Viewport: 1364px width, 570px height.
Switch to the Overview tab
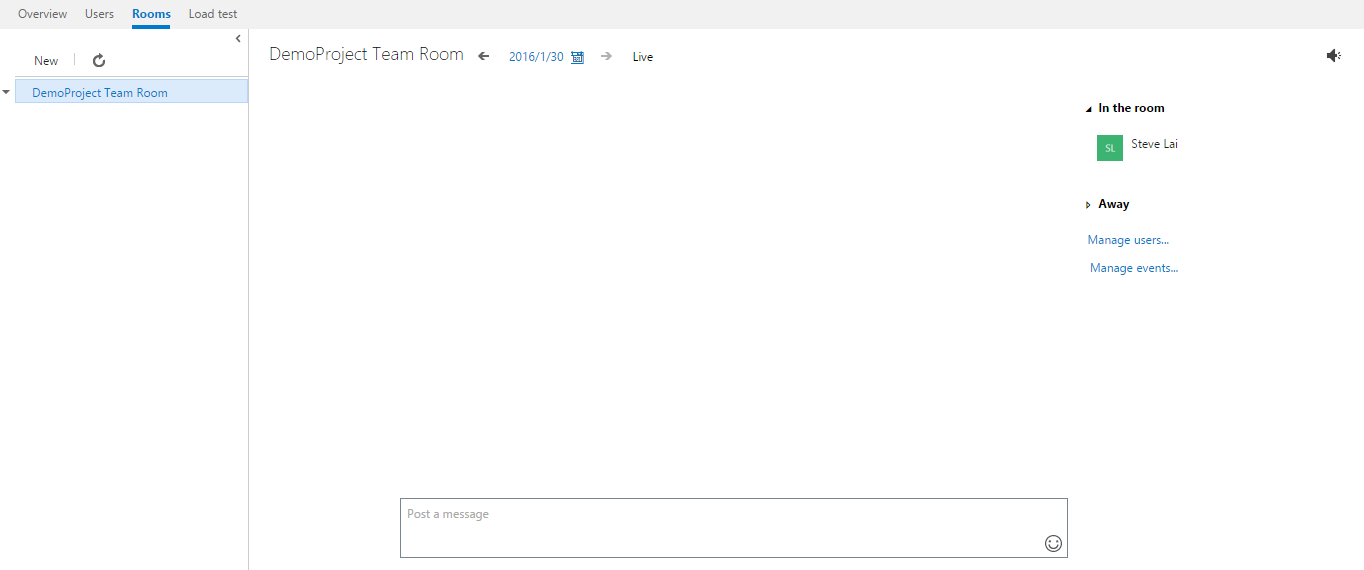(42, 14)
